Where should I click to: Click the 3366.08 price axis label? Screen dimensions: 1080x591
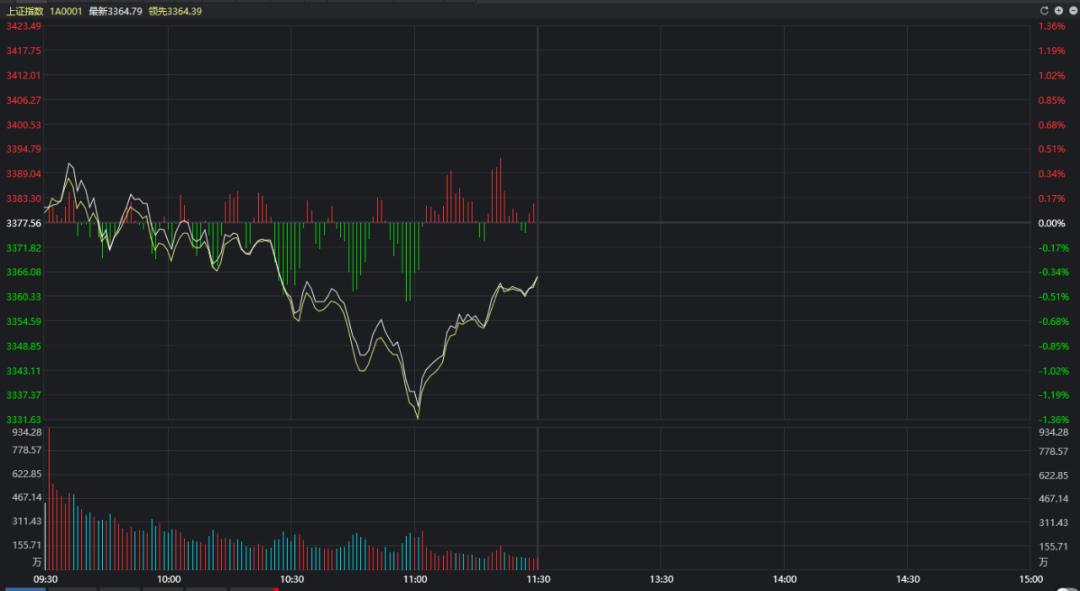23,272
